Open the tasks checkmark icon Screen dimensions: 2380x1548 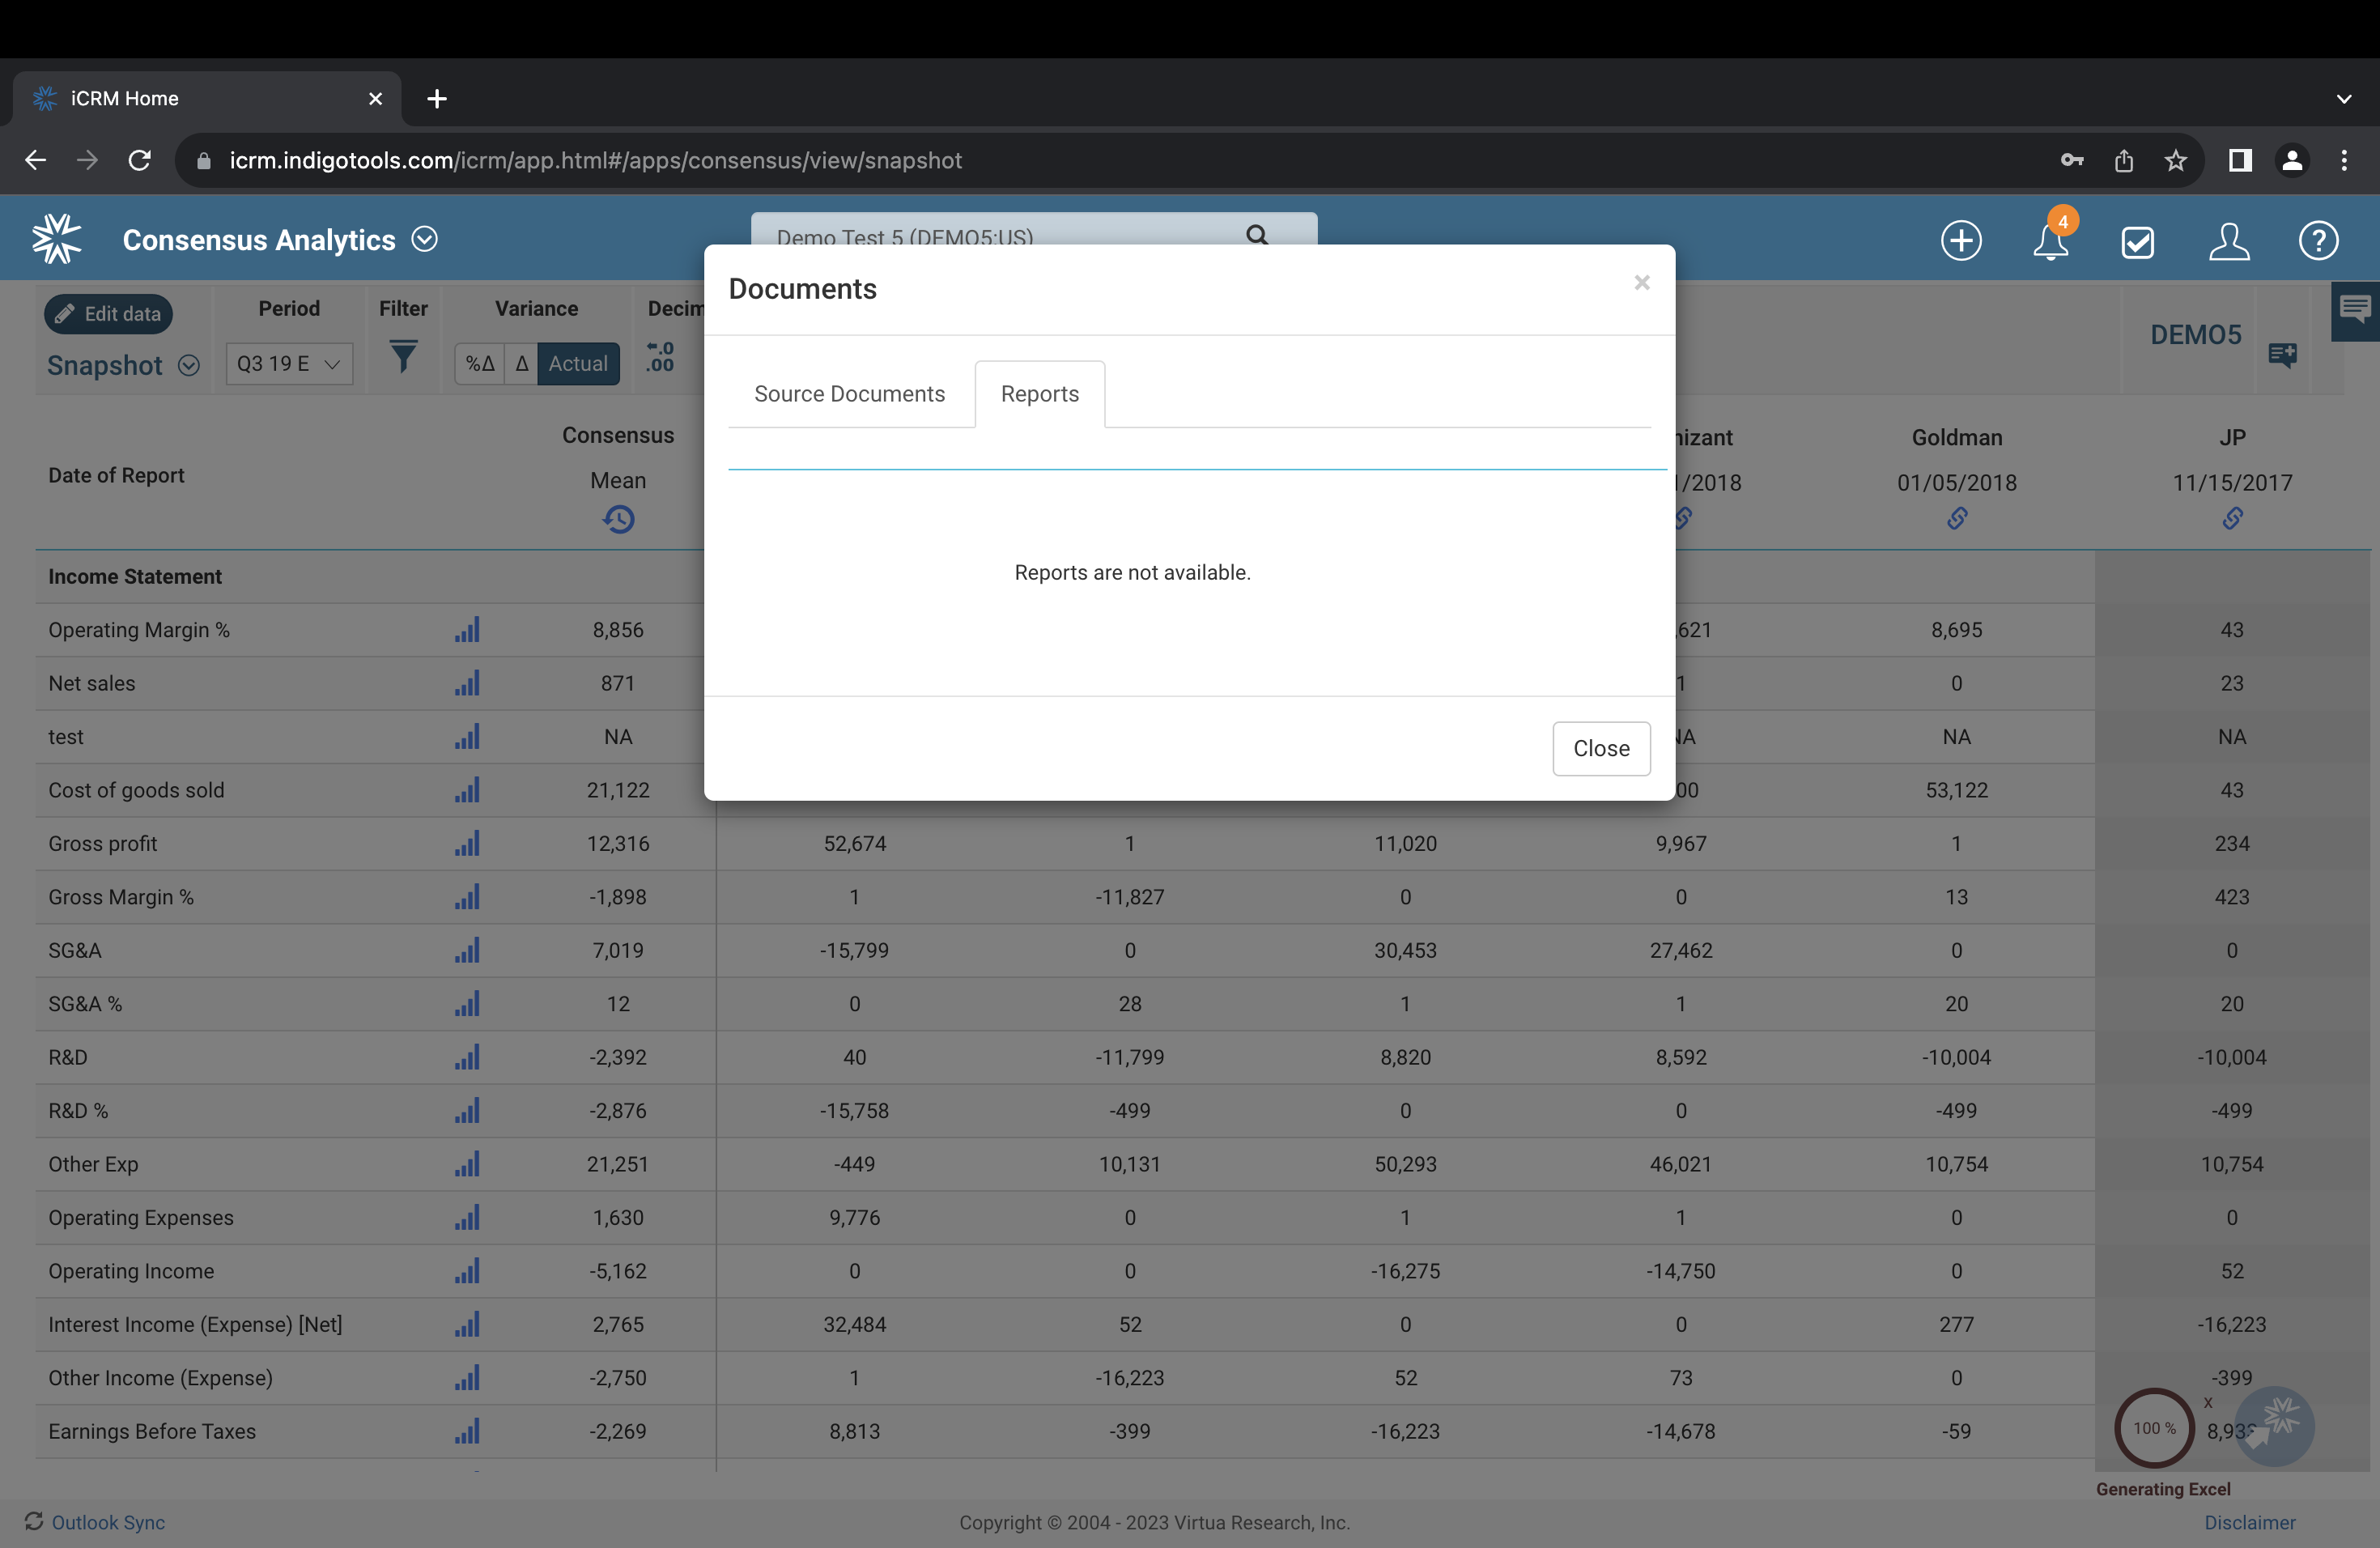coord(2138,242)
